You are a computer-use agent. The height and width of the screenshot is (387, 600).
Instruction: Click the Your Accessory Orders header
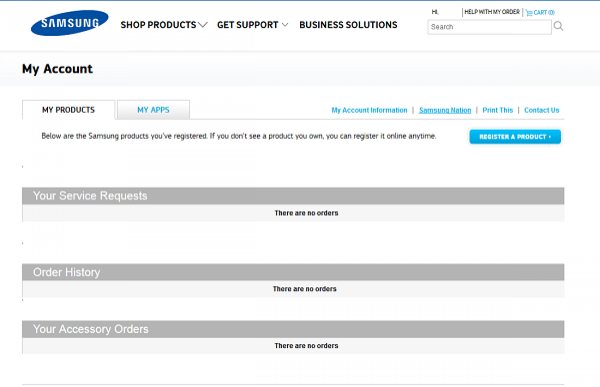pyautogui.click(x=293, y=329)
